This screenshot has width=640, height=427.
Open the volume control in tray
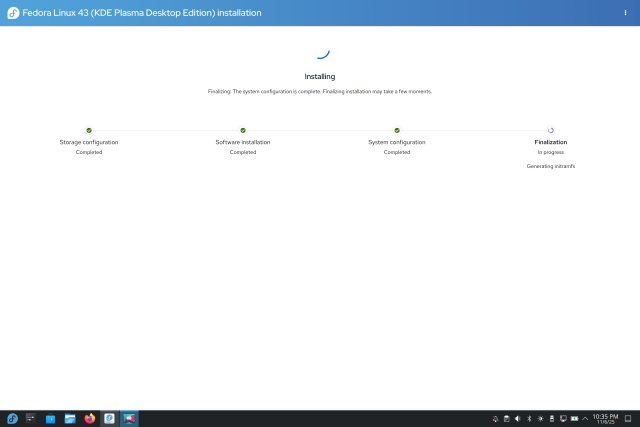coord(518,418)
